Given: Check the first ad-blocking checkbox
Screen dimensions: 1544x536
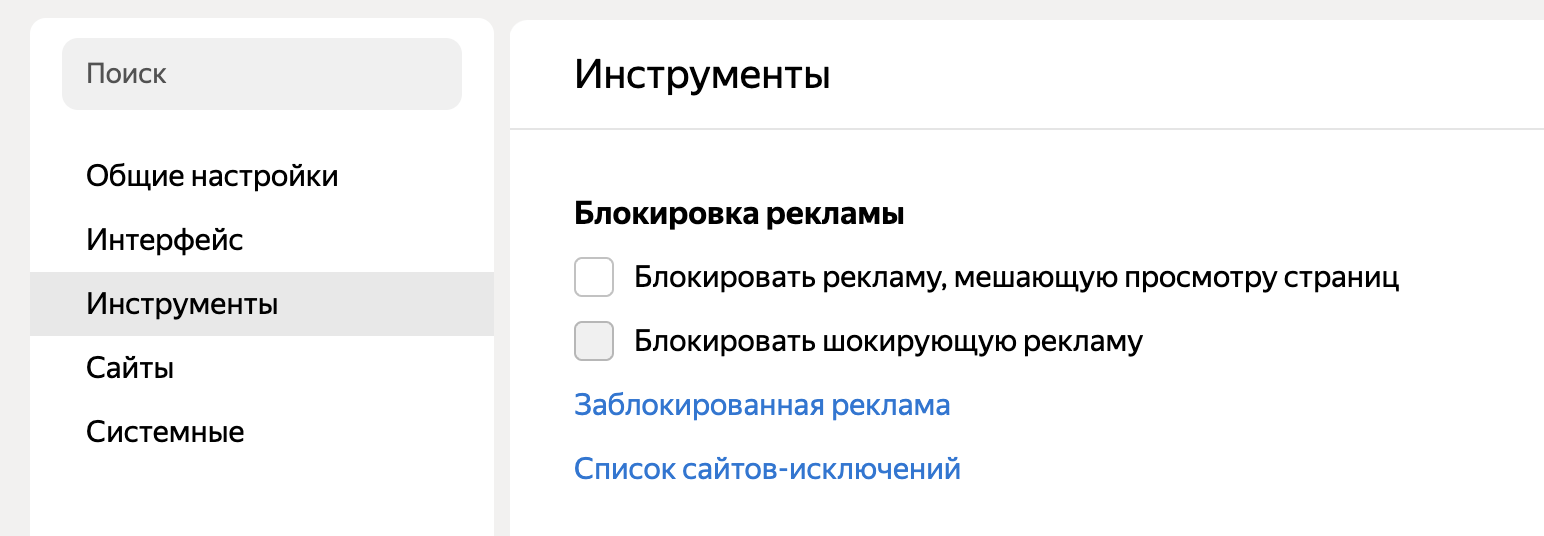Looking at the screenshot, I should click(x=594, y=277).
